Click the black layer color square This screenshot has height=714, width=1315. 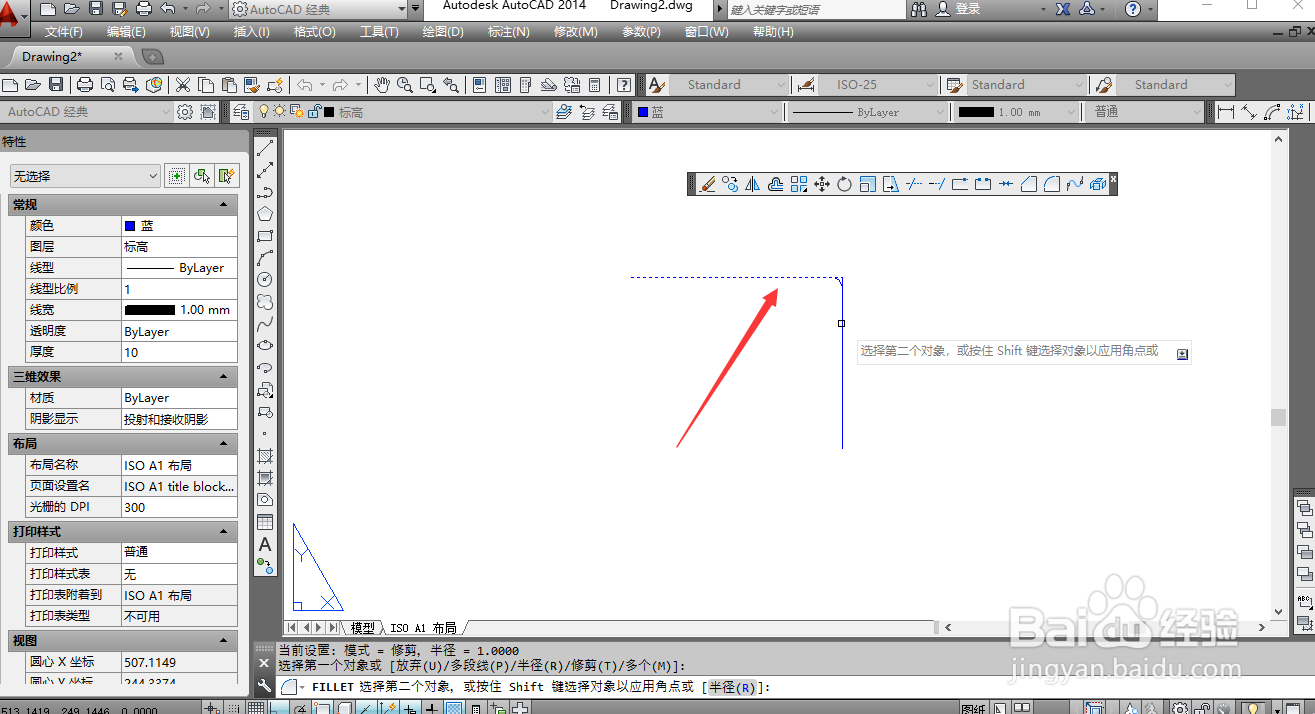(328, 112)
